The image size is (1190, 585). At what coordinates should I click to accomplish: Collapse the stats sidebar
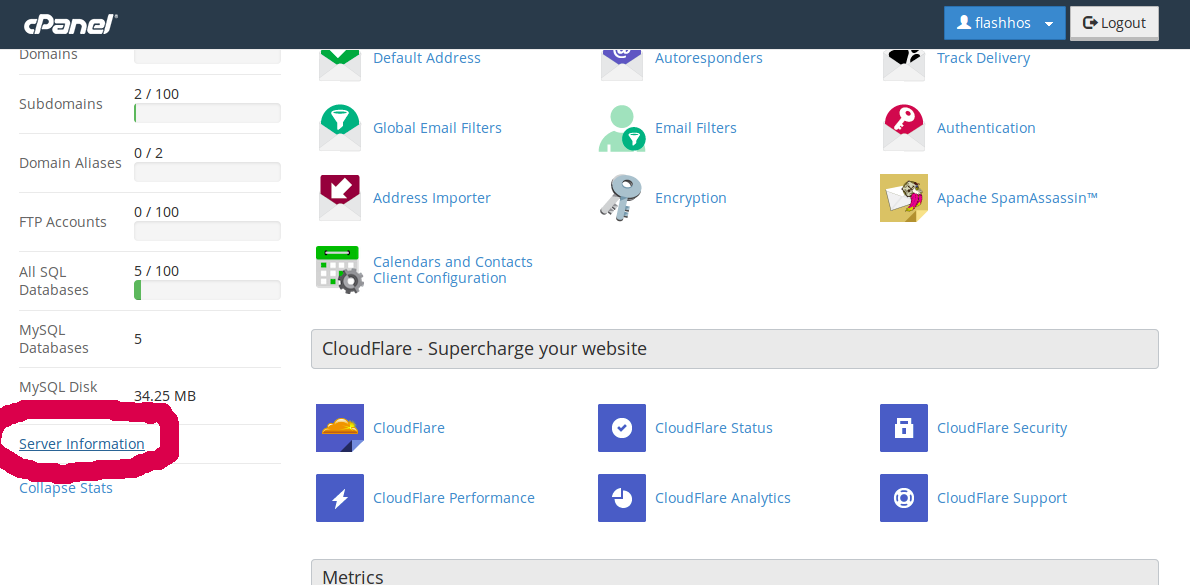pos(66,488)
